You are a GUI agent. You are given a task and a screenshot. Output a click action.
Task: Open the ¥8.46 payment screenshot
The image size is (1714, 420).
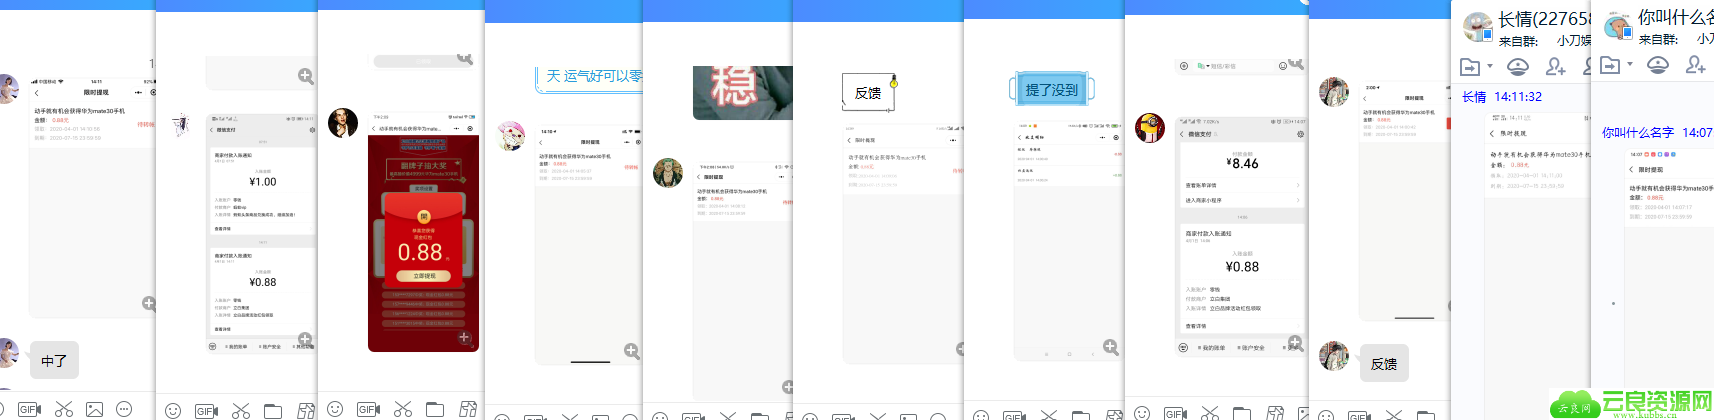click(1242, 235)
